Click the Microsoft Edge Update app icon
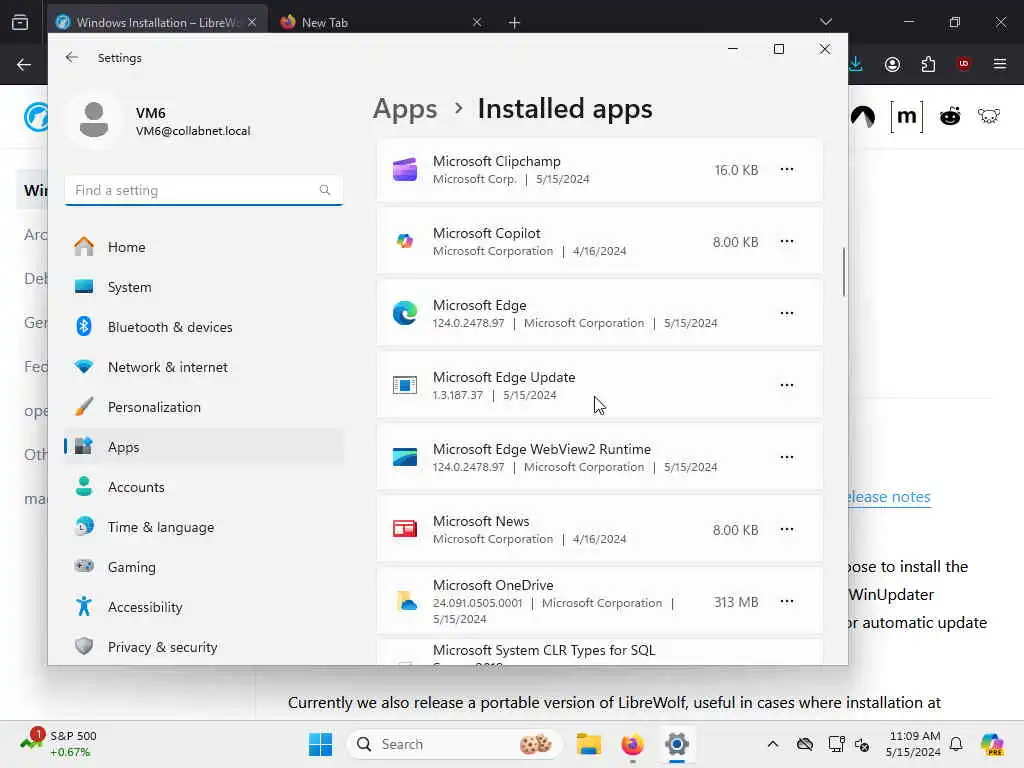The width and height of the screenshot is (1024, 768). click(405, 385)
